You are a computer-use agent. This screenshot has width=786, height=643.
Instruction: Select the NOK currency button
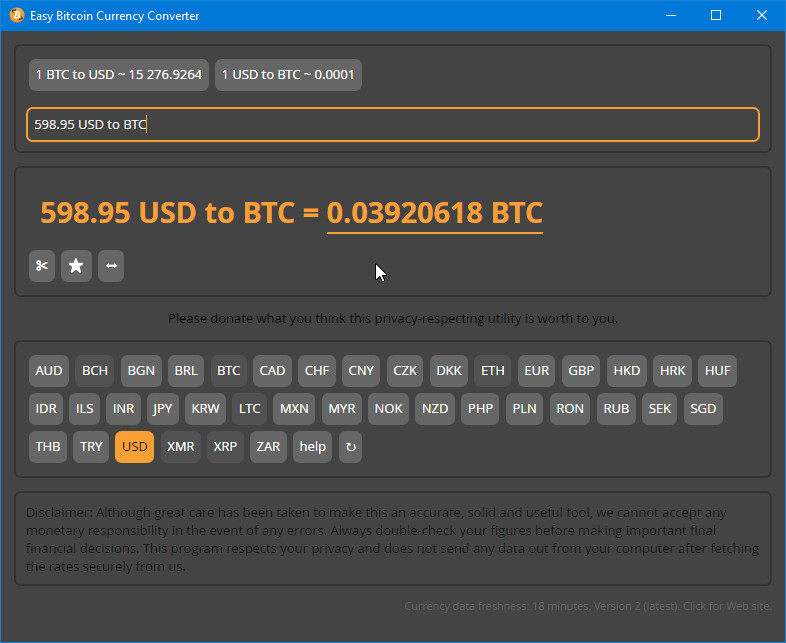pyautogui.click(x=388, y=409)
